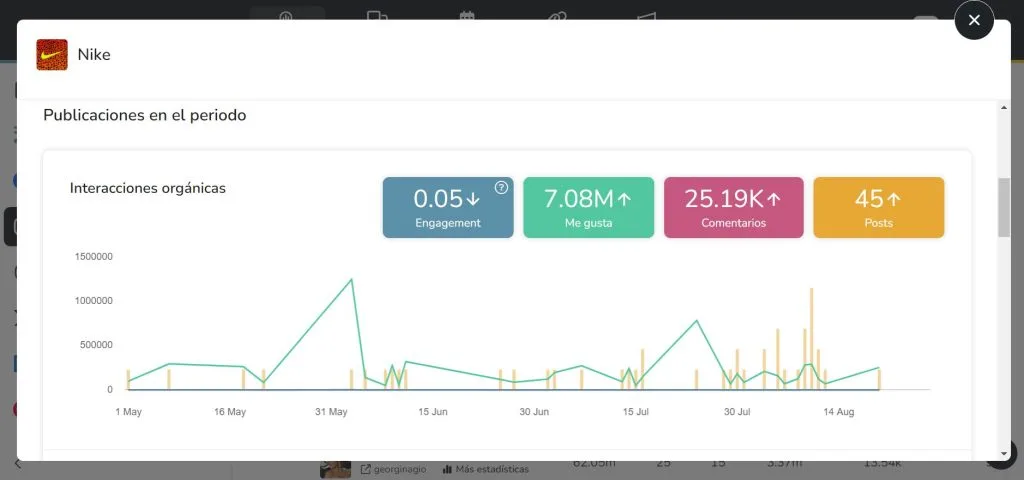Click the 16 May x-axis label
This screenshot has width=1024, height=480.
(x=229, y=412)
